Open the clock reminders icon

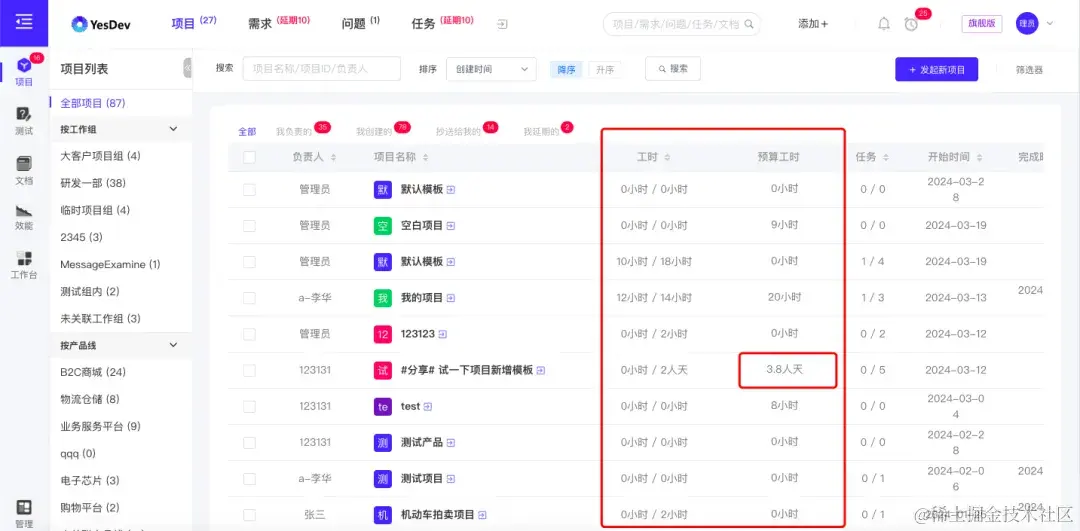tap(911, 24)
